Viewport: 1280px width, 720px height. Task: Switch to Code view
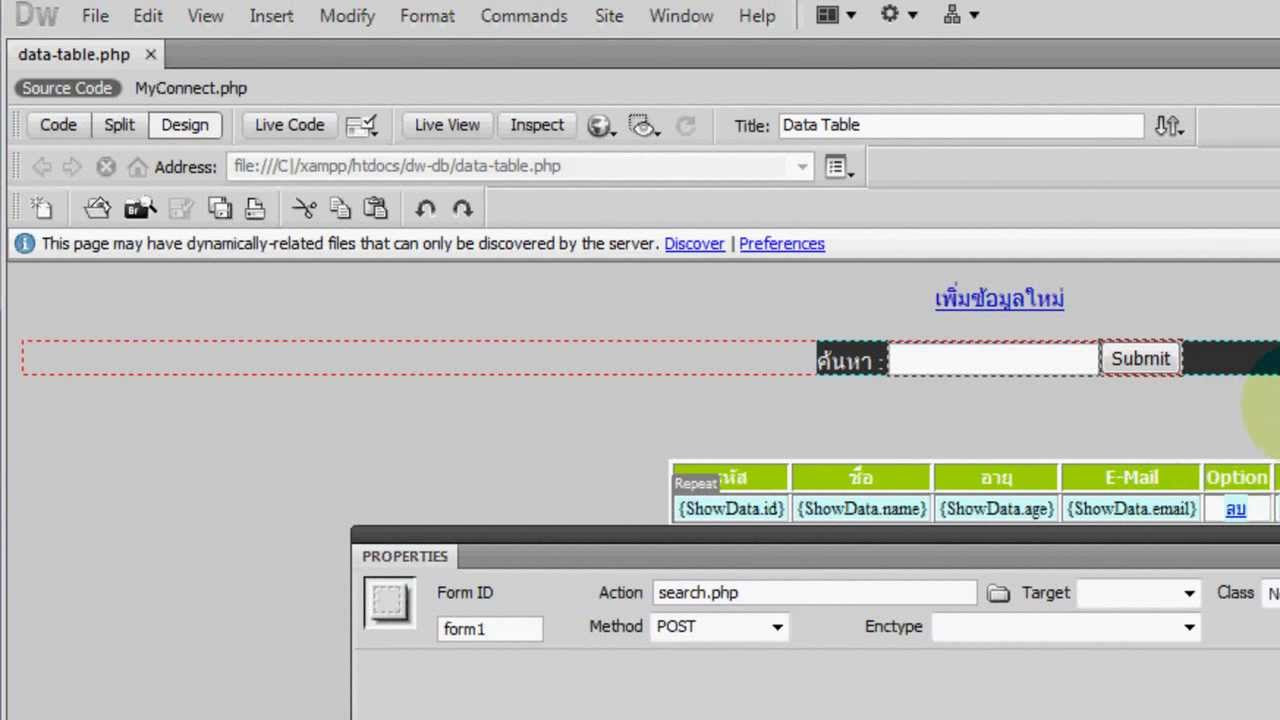tap(58, 125)
